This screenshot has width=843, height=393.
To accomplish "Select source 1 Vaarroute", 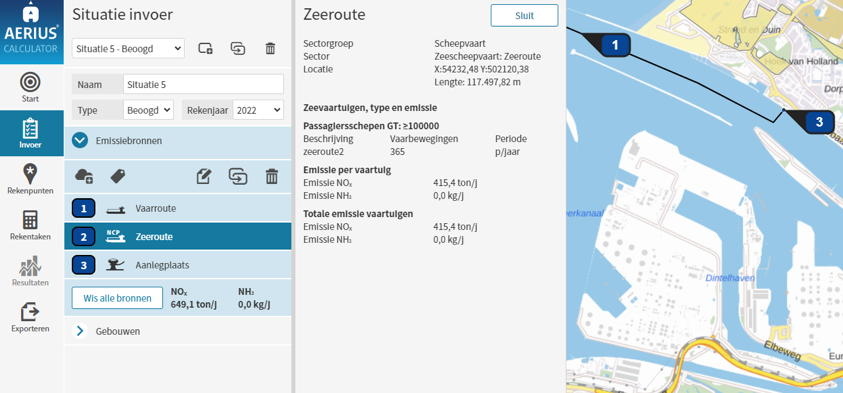I will click(x=177, y=209).
